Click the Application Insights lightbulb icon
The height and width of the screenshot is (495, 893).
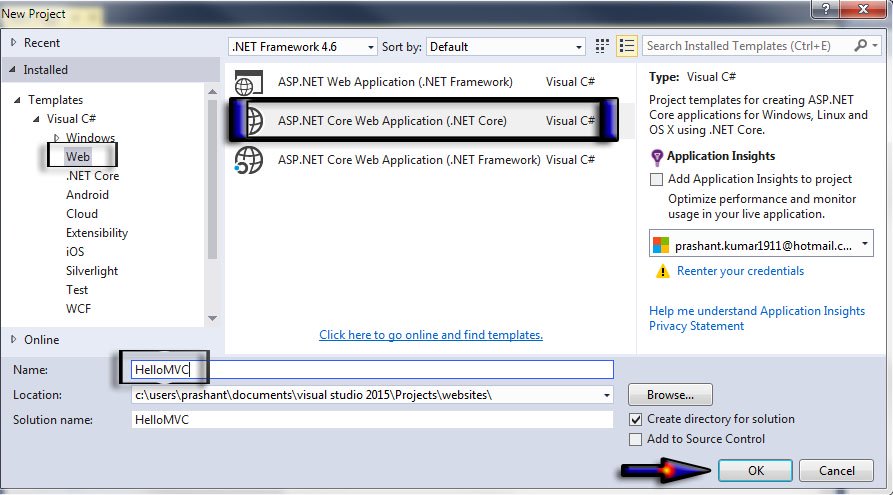tap(657, 157)
